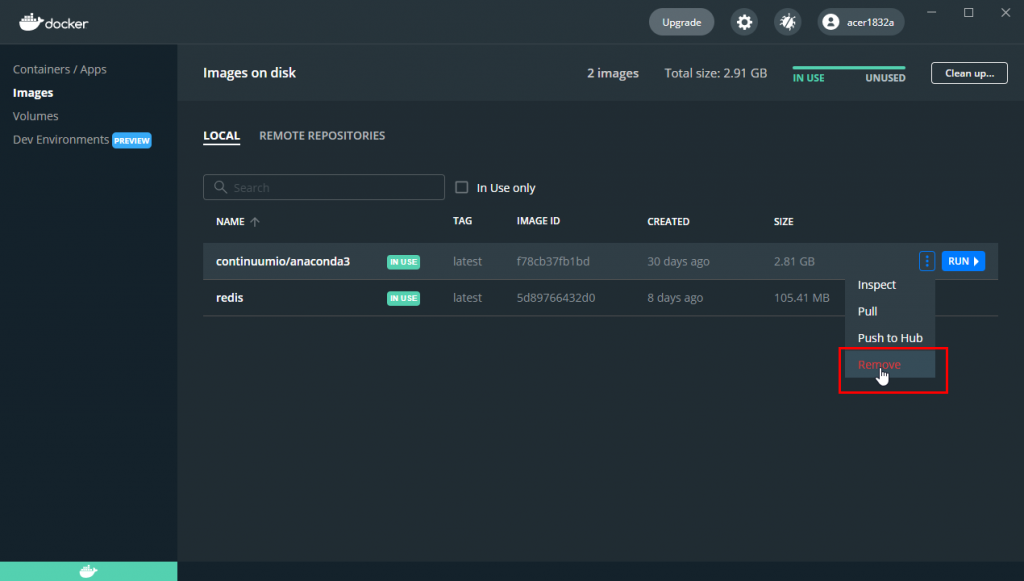Open three-dot menu for continuumio/anaconda3
The image size is (1024, 581).
[927, 261]
